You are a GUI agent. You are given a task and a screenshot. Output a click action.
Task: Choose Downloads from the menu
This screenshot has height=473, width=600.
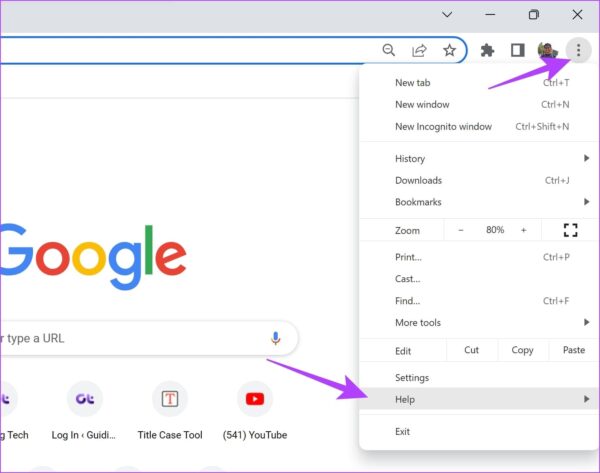[418, 180]
